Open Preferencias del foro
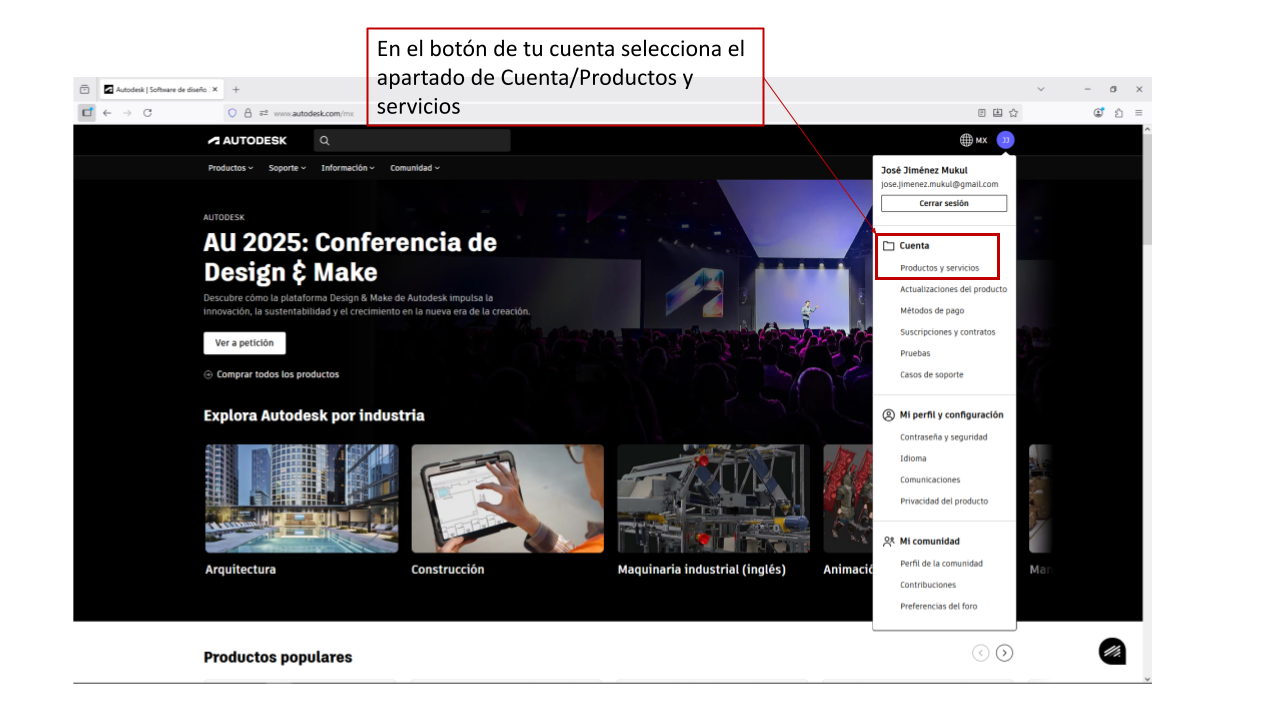 pos(939,606)
